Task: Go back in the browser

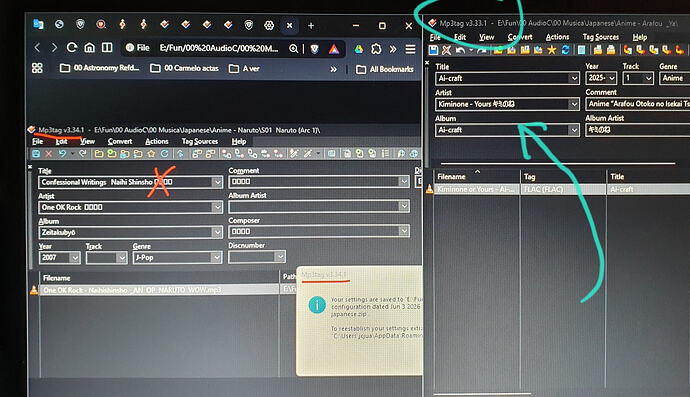Action: click(37, 48)
